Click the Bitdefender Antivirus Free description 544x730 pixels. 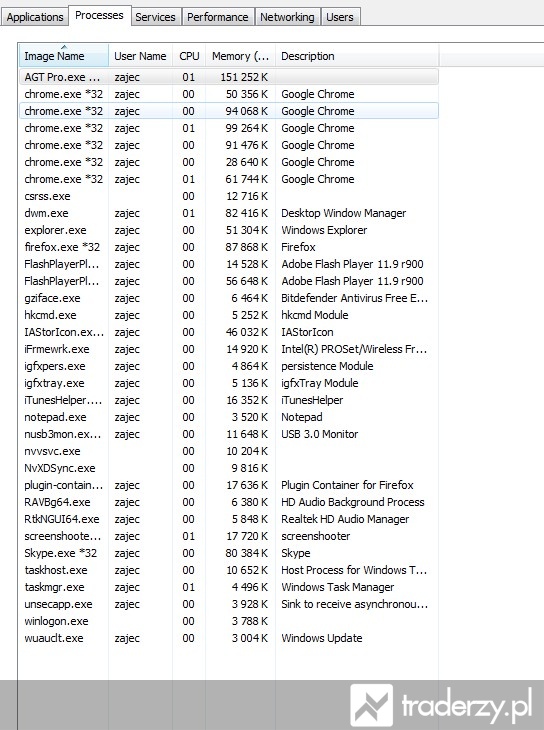point(354,298)
